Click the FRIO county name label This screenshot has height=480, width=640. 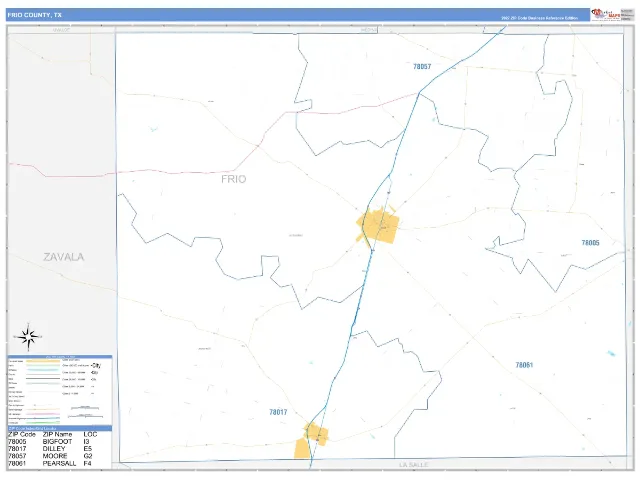233,179
